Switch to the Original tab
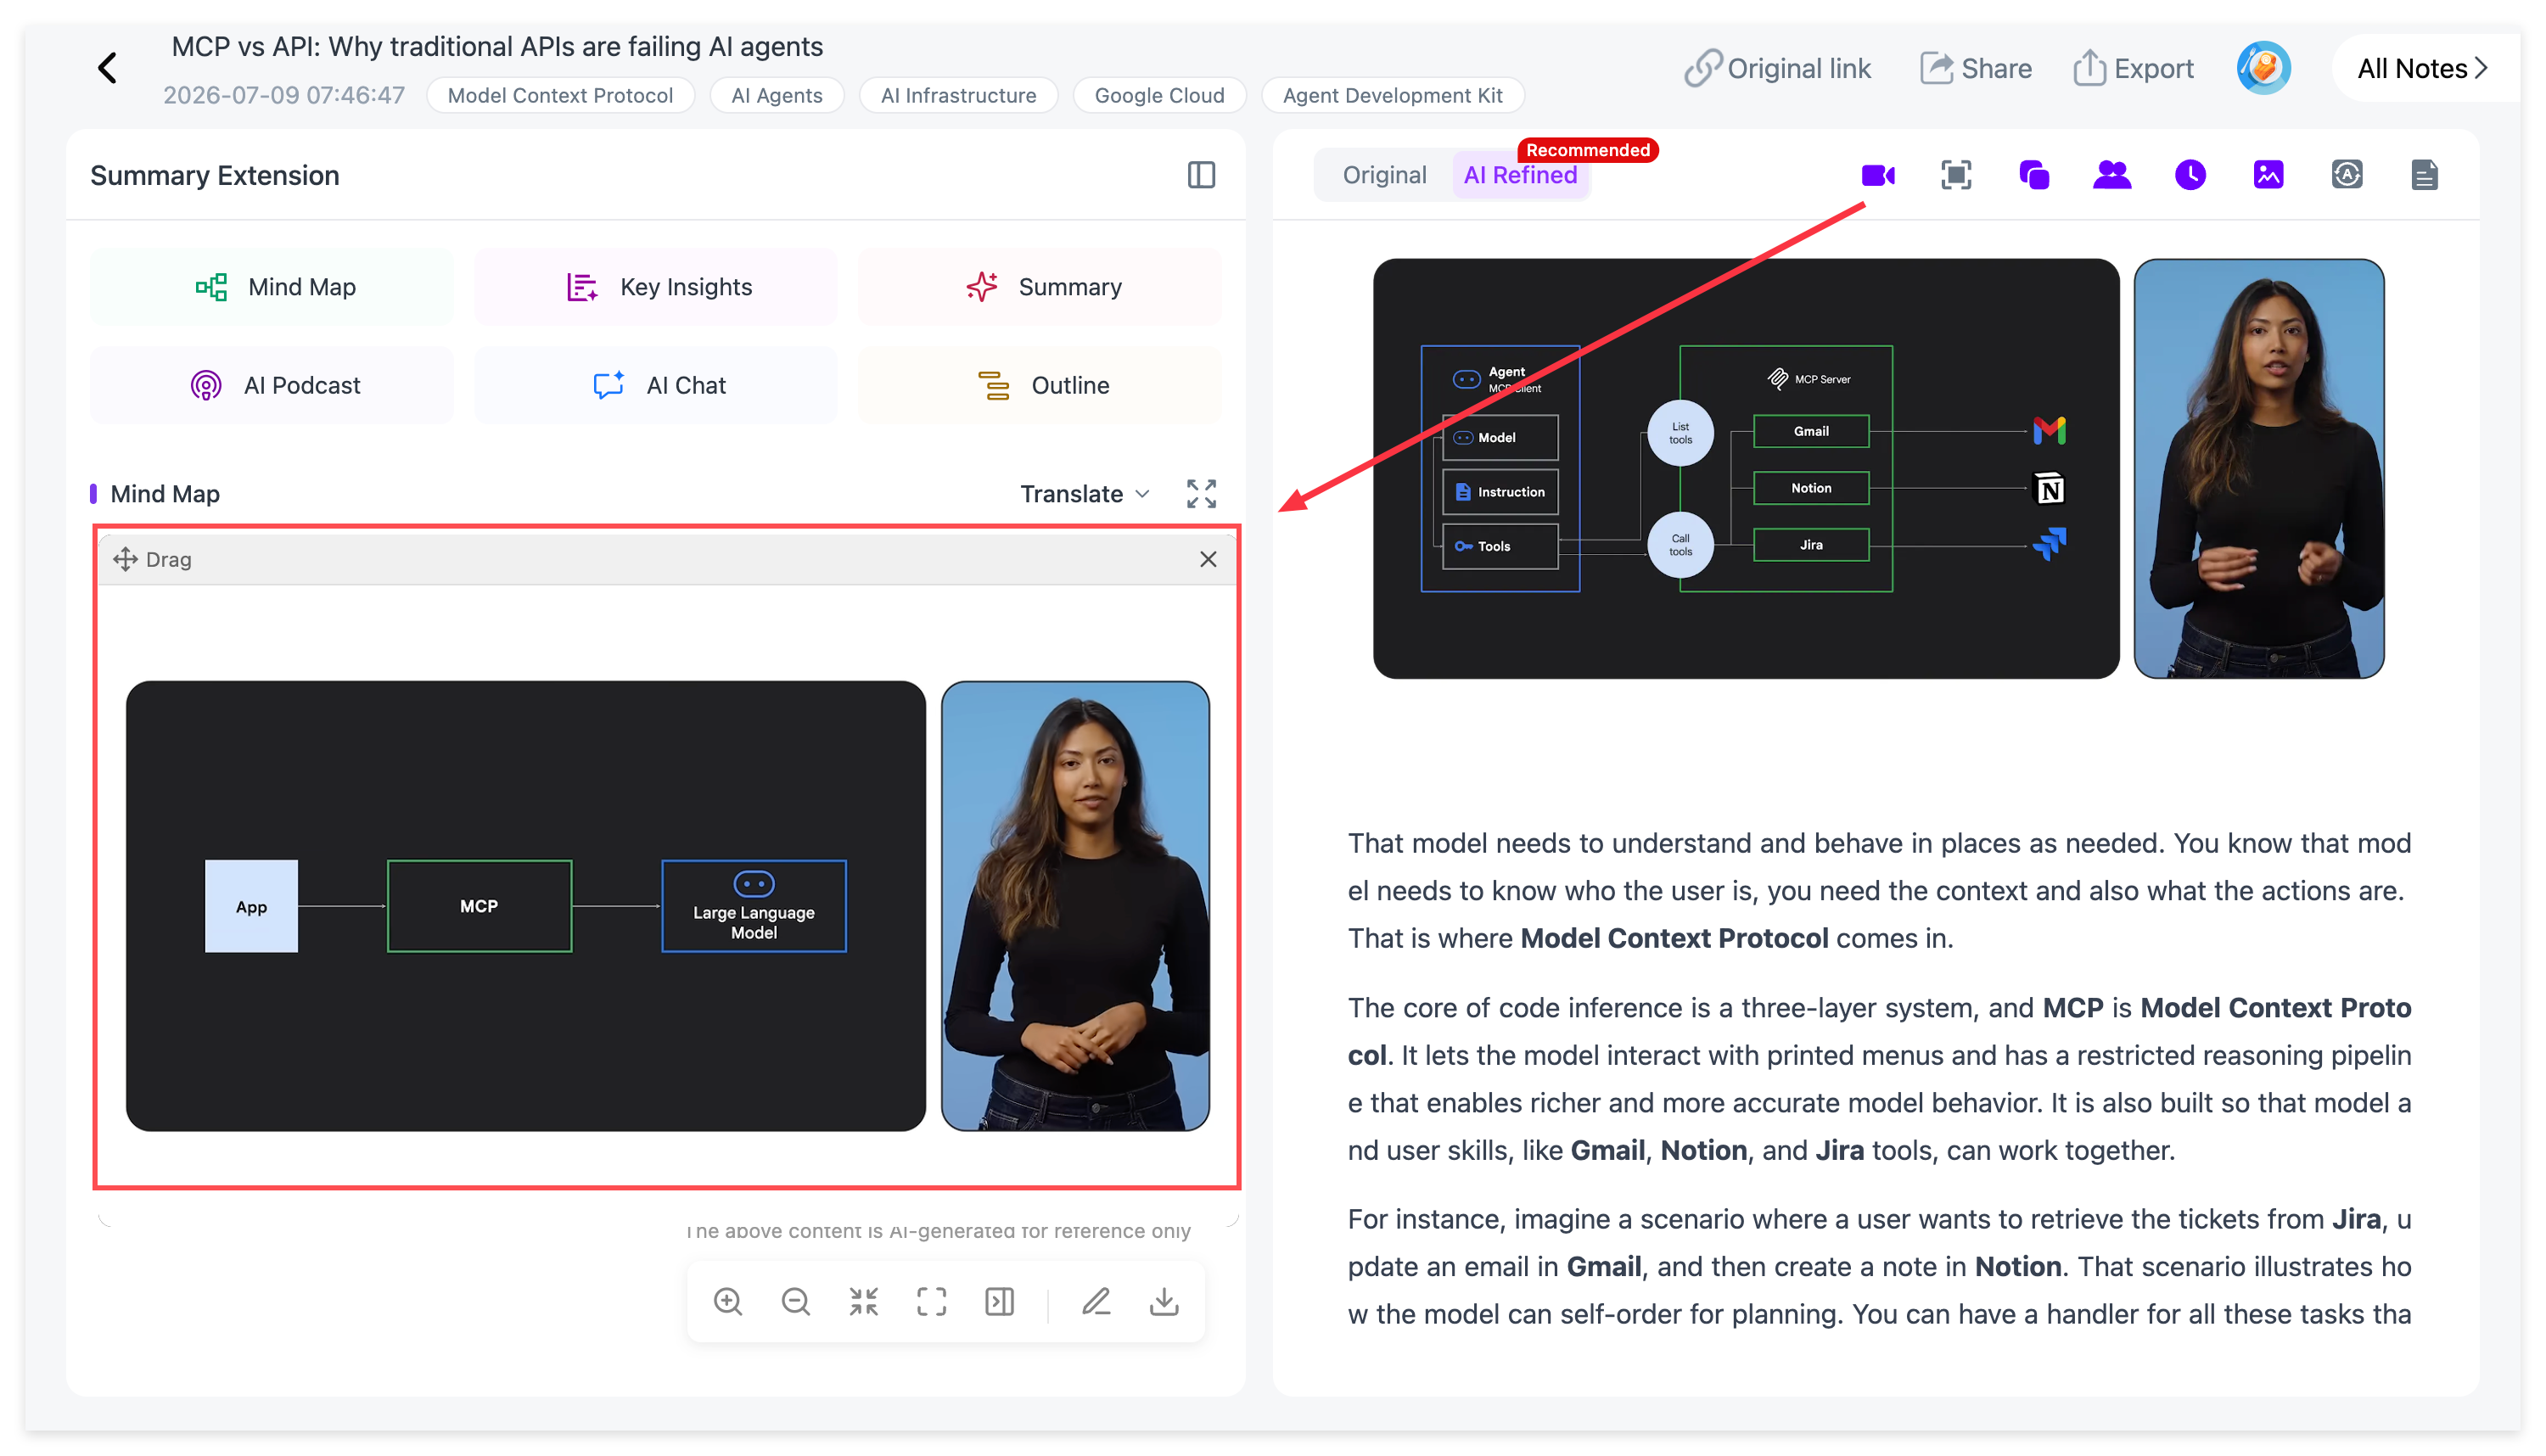Screen dimensions: 2546x1456 pyautogui.click(x=1384, y=175)
